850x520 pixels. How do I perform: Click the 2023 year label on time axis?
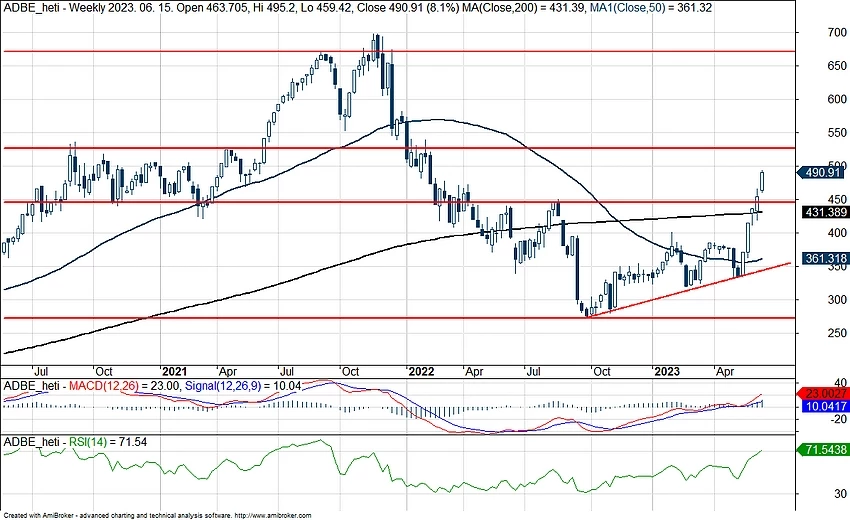(667, 371)
